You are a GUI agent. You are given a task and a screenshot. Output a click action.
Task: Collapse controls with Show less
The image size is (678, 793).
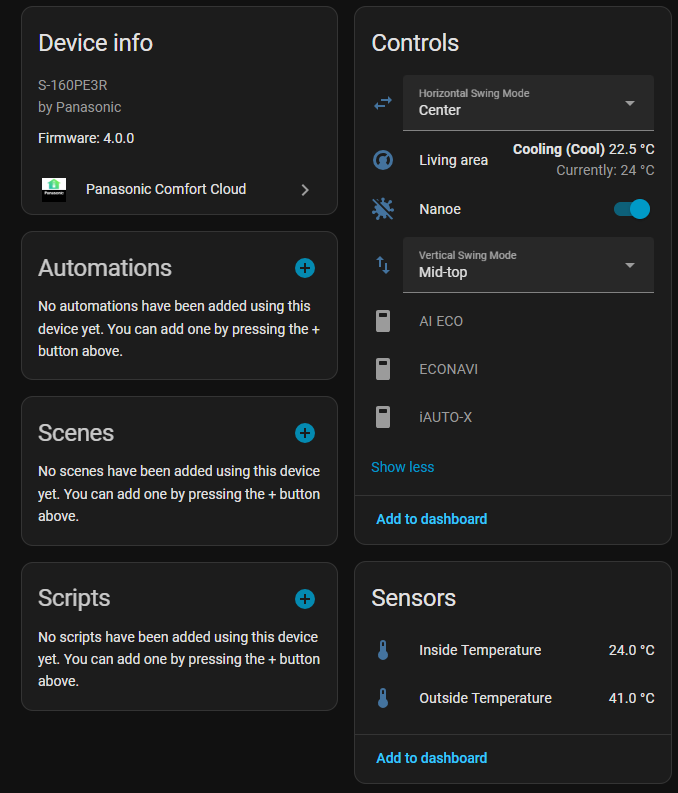pos(402,467)
